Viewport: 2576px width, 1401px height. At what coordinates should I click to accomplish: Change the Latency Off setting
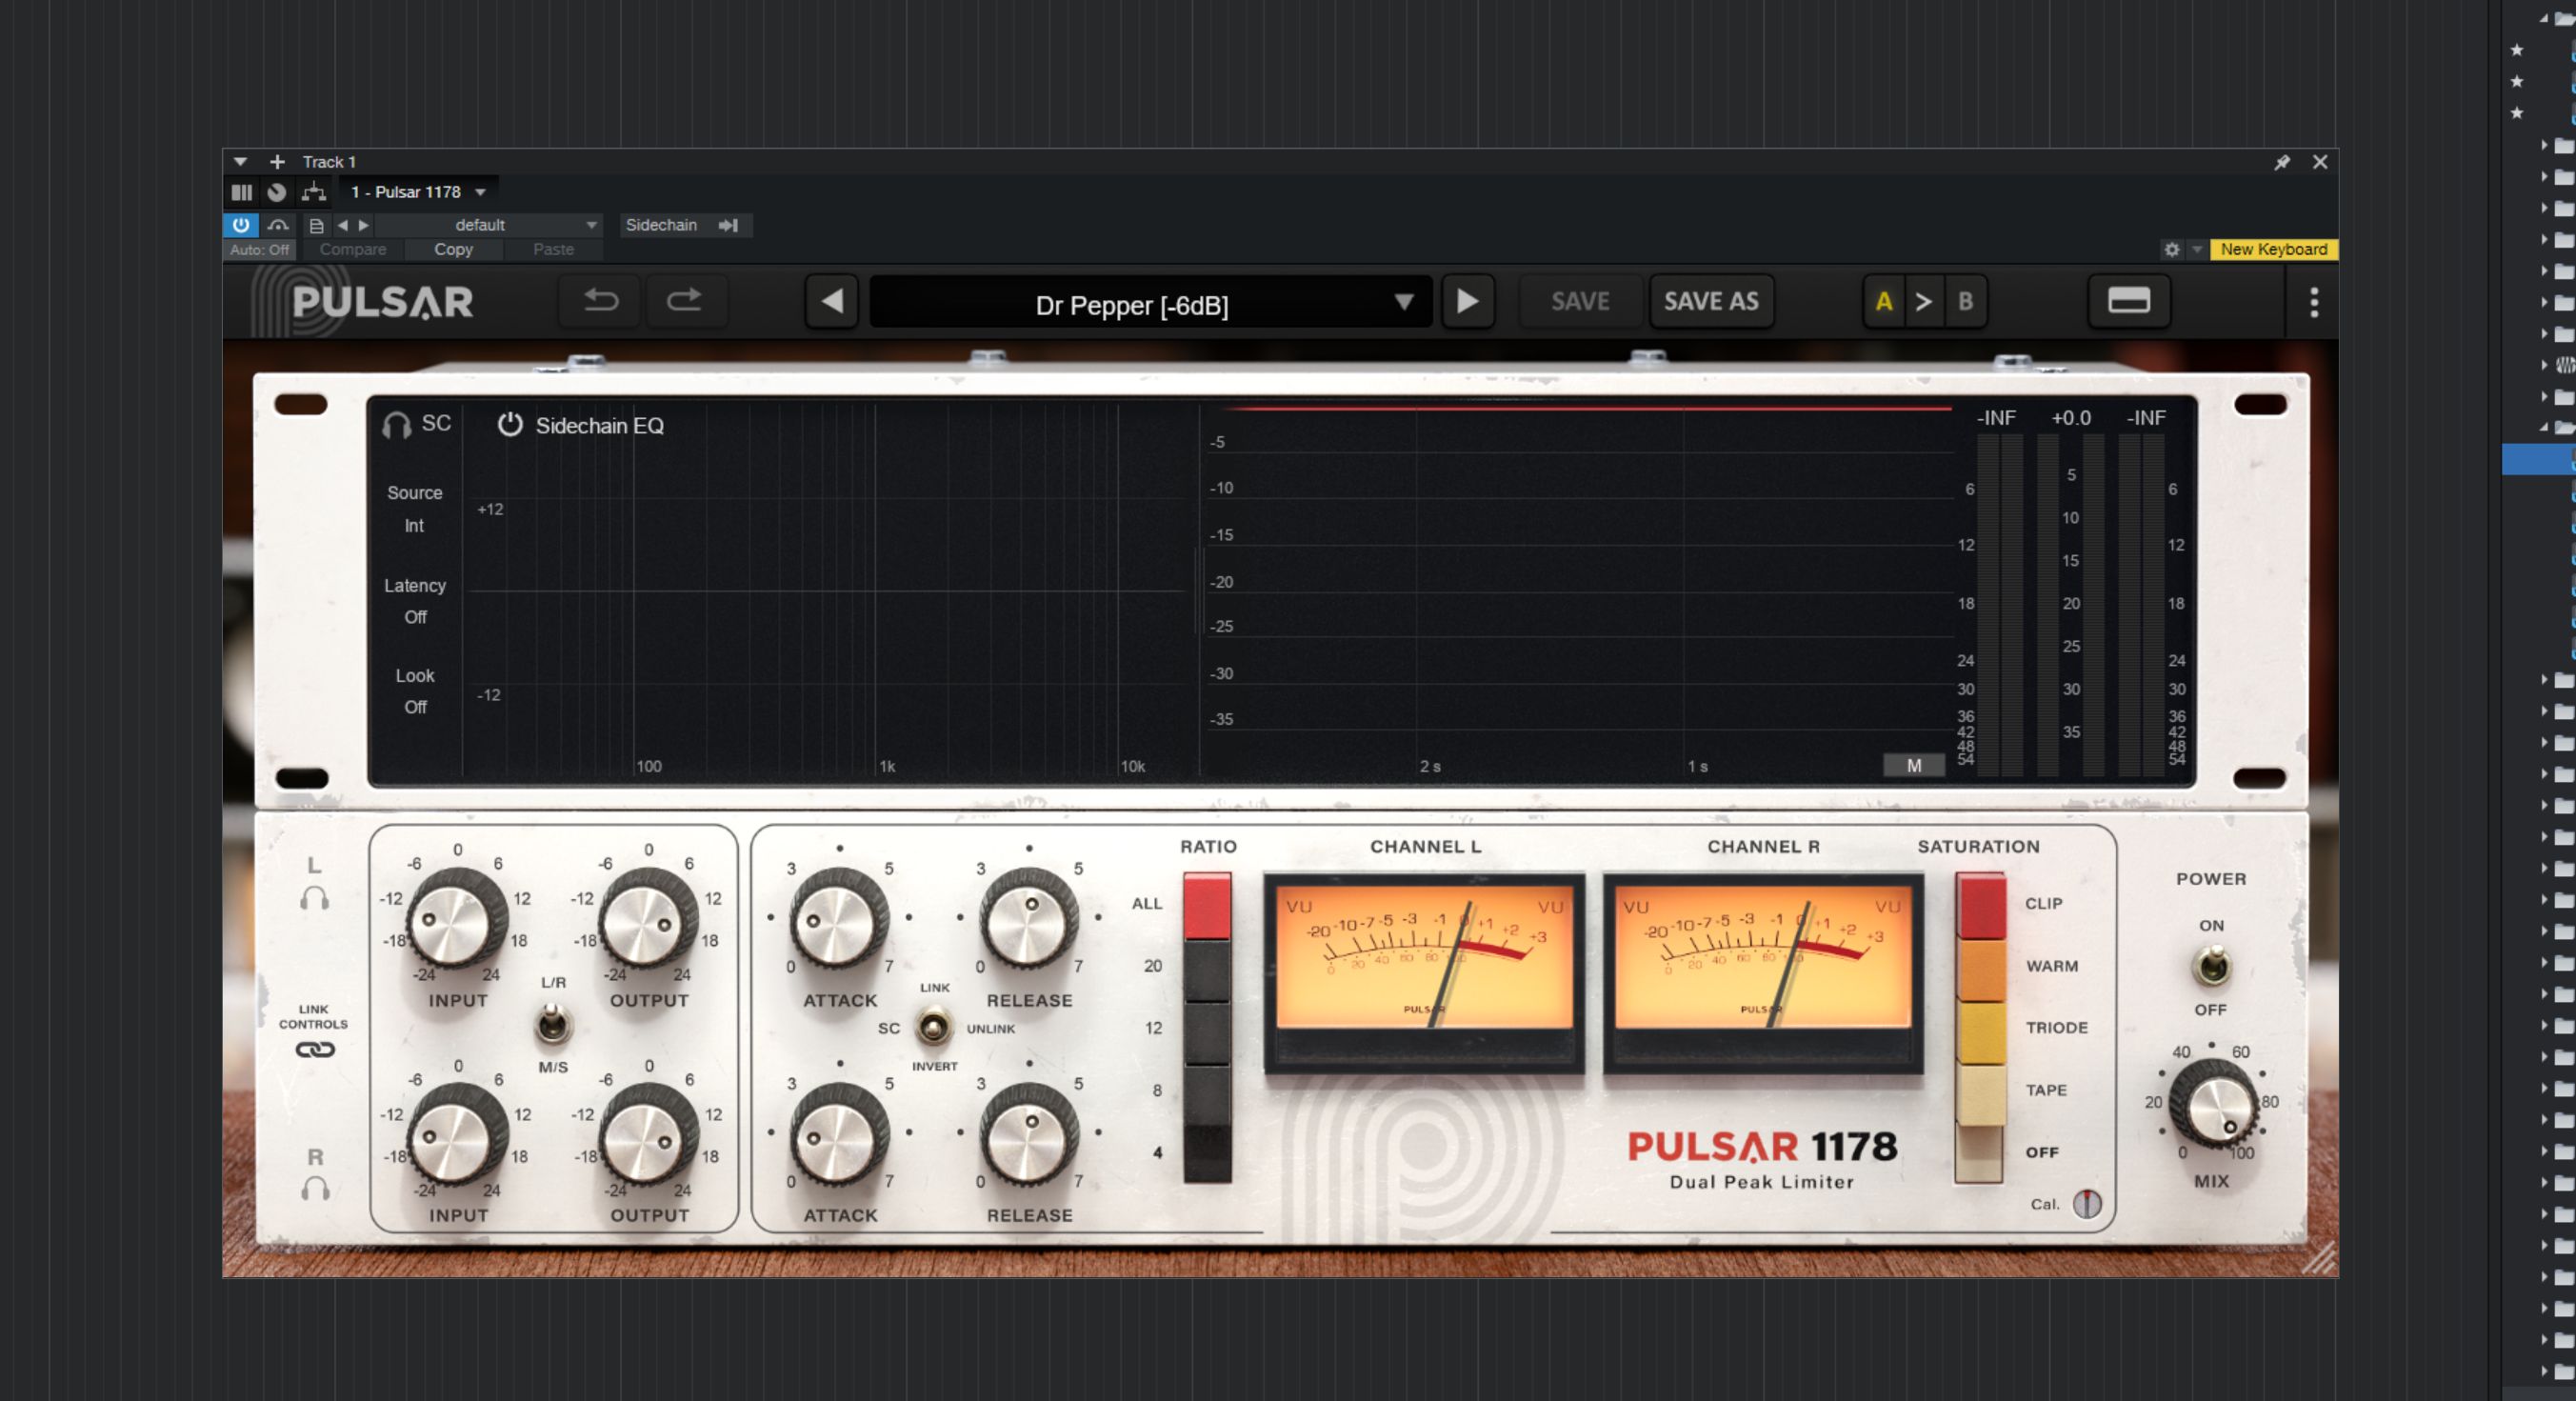point(415,617)
